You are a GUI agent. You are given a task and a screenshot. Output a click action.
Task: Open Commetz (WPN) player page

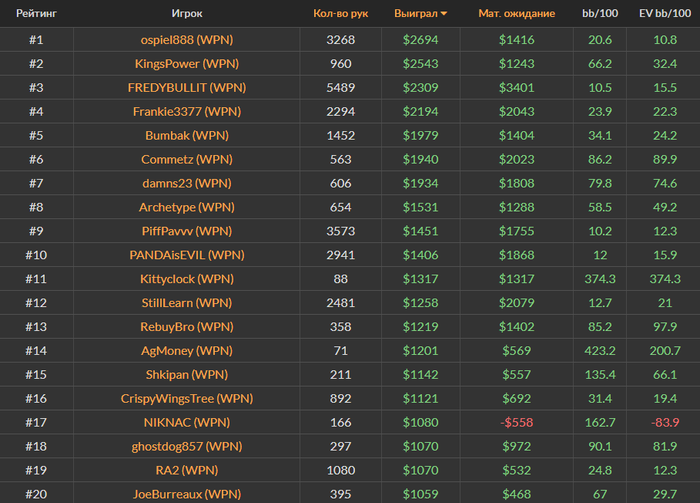click(186, 159)
